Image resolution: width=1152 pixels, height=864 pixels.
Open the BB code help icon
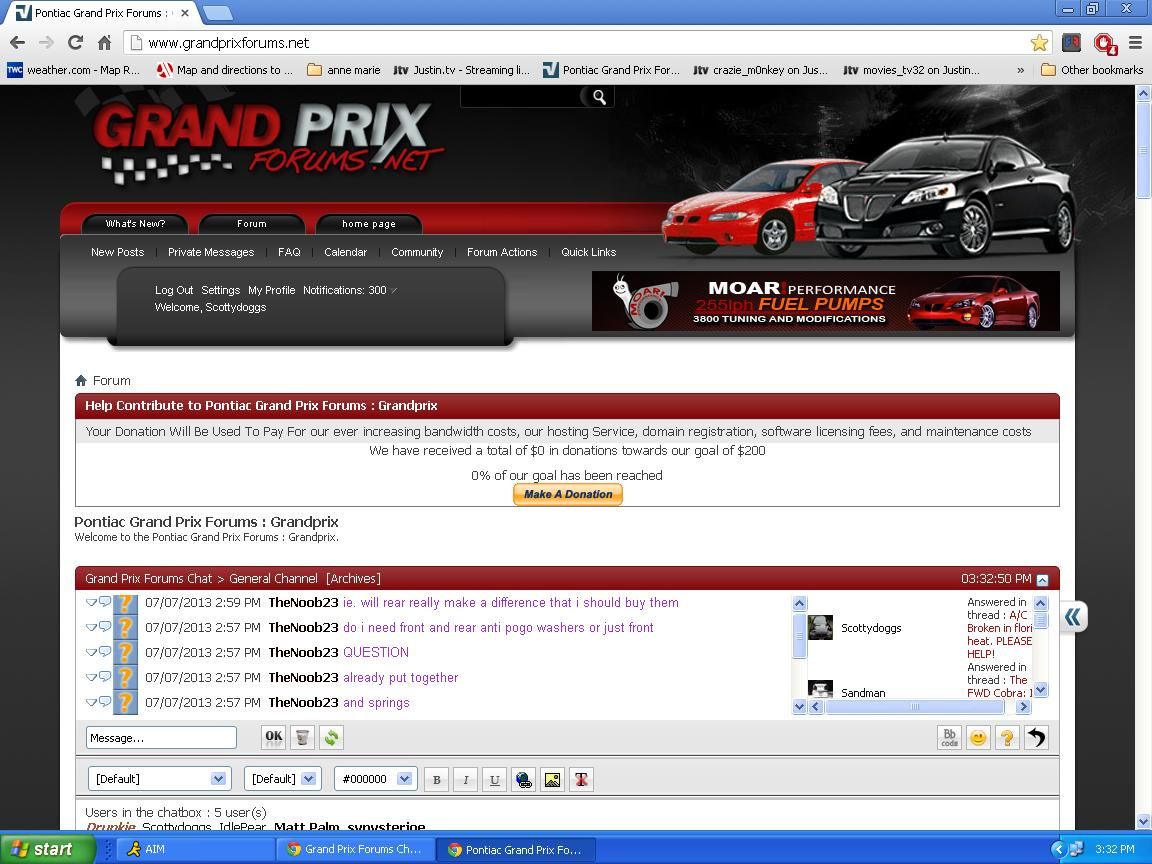coord(949,737)
